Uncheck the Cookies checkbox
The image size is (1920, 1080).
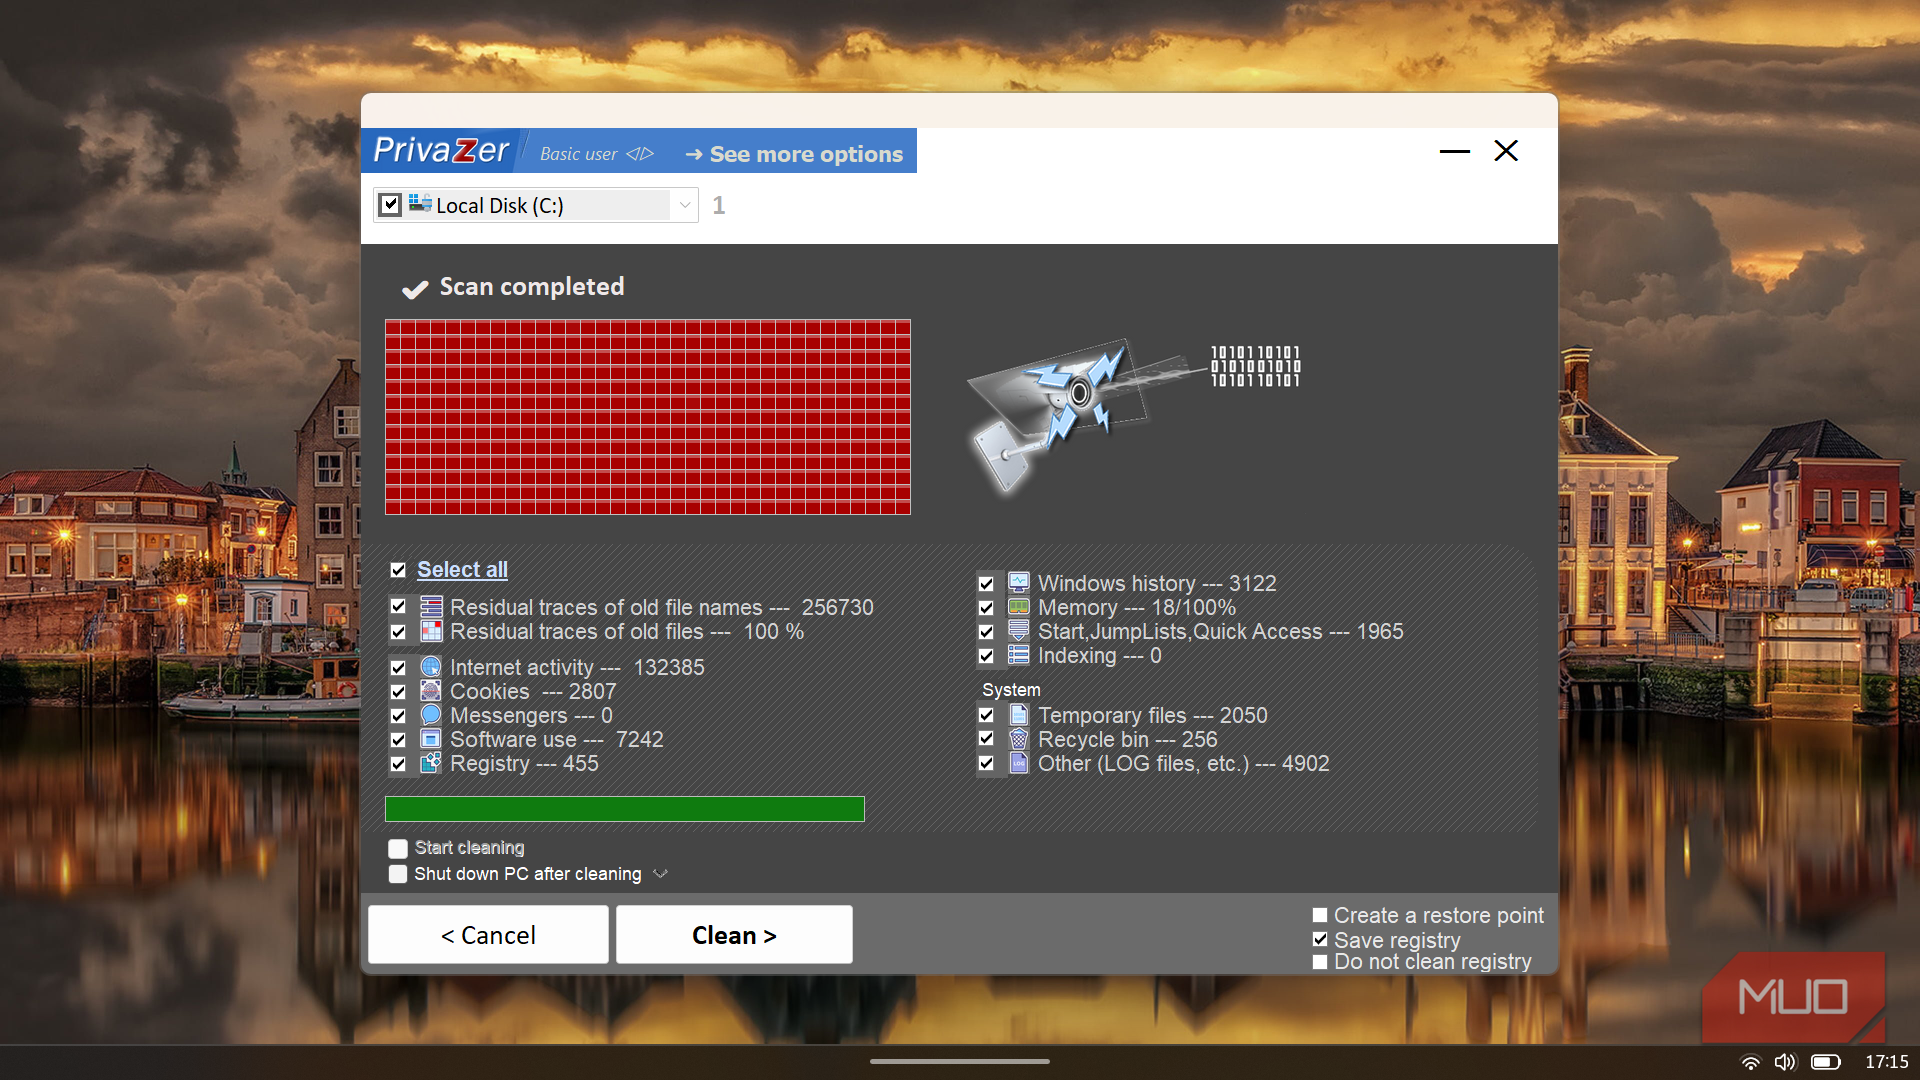398,691
